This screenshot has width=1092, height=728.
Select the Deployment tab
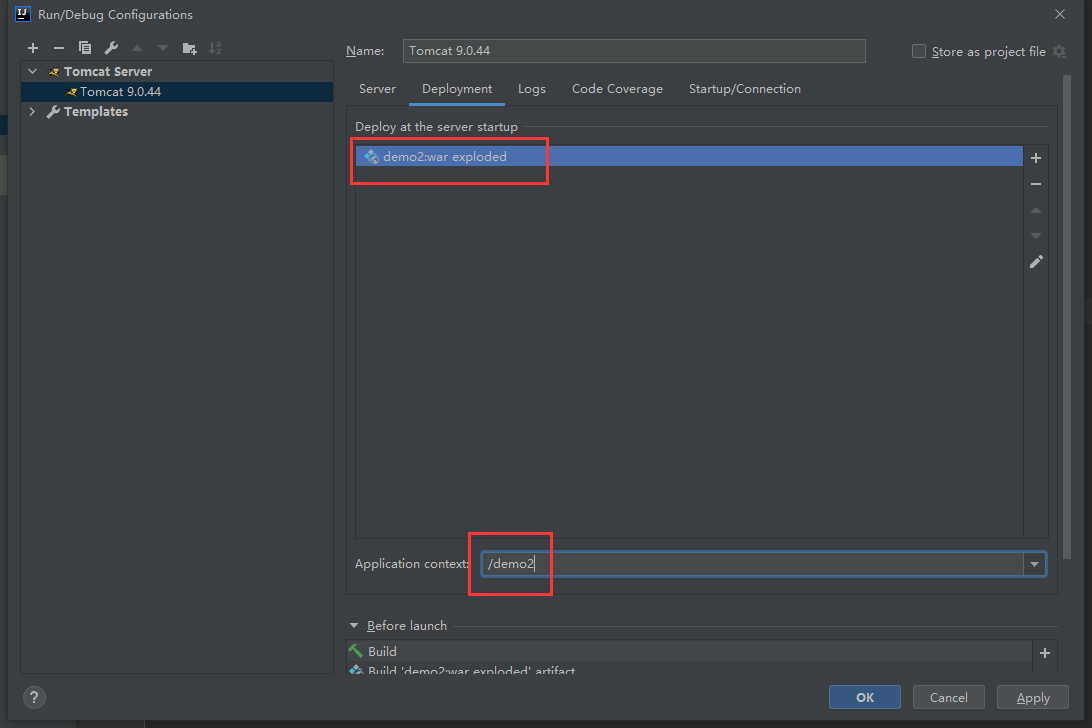457,89
